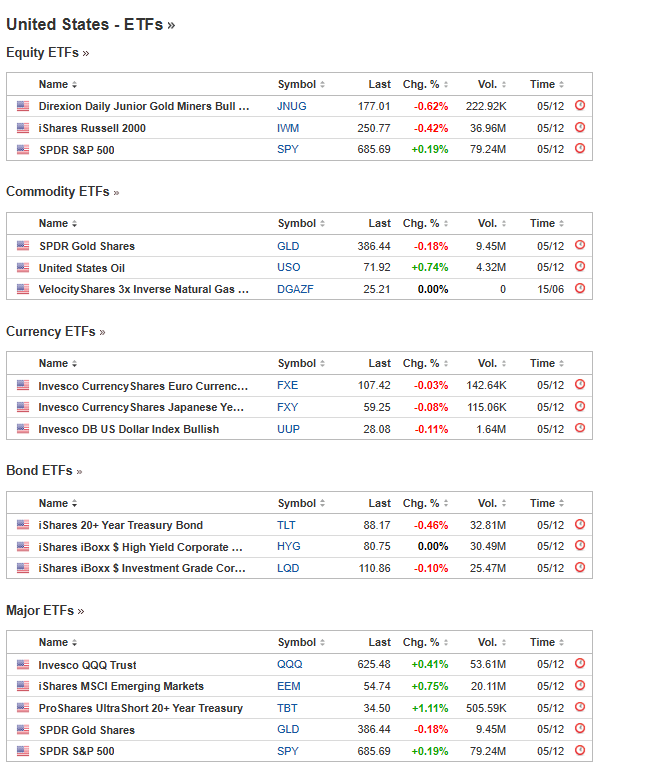Open the Currency ETFs section link
The height and width of the screenshot is (774, 665).
click(55, 331)
